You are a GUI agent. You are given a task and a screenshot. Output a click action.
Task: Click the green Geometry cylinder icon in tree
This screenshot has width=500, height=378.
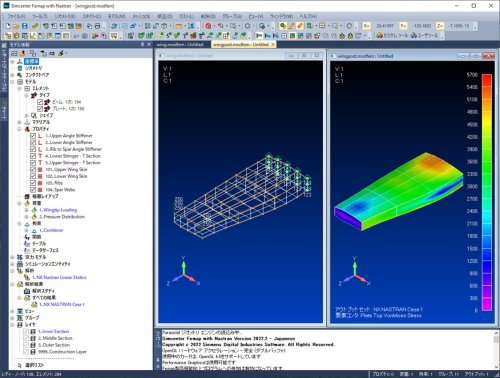point(20,68)
